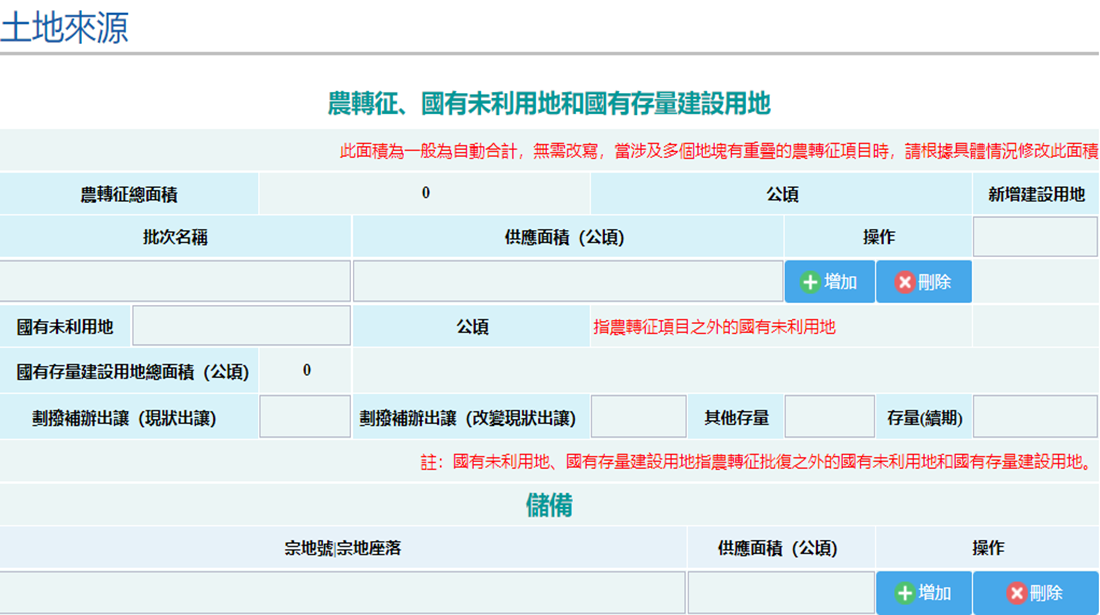The height and width of the screenshot is (615, 1100).
Task: Click the 農轉征總面積 label
Action: [128, 194]
